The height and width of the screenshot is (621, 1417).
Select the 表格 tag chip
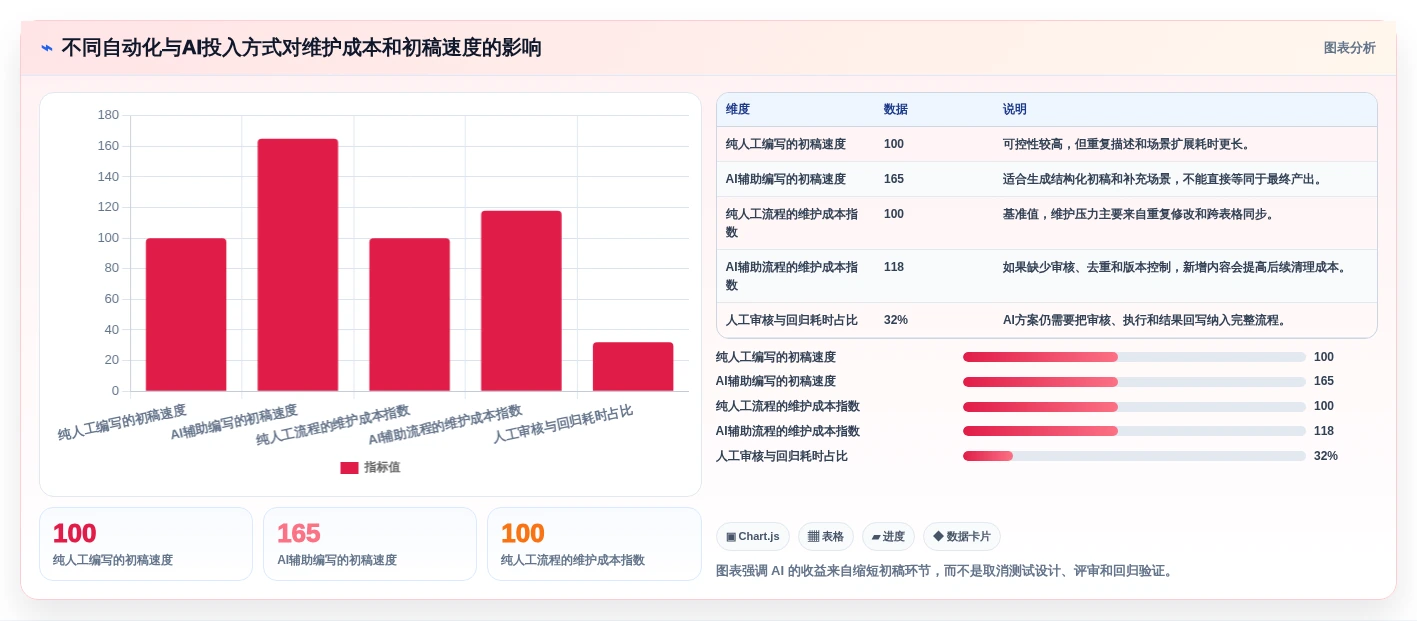pyautogui.click(x=826, y=537)
